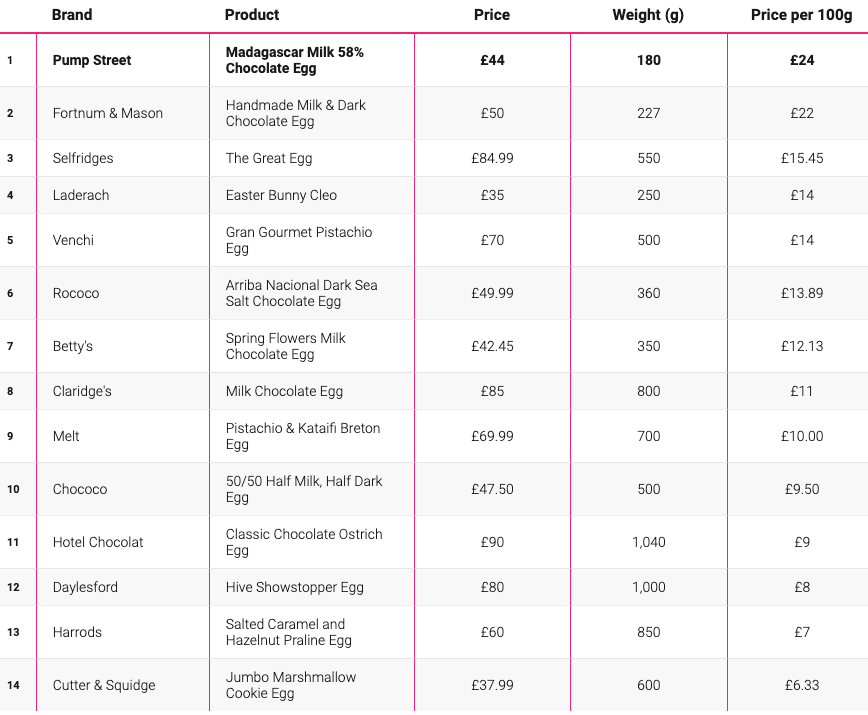Image resolution: width=868 pixels, height=715 pixels.
Task: Click the £49.99 Rococo price cell
Action: tap(492, 293)
